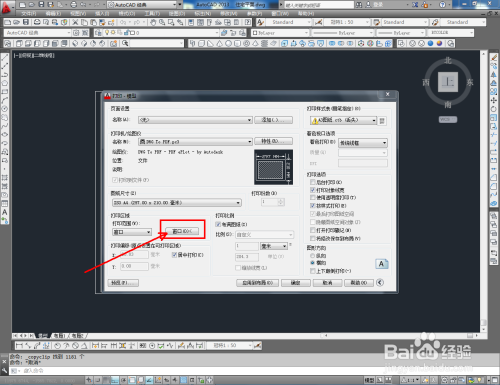Open the 着色打印 shaded plot dropdown
The image size is (500, 385).
coord(363,143)
